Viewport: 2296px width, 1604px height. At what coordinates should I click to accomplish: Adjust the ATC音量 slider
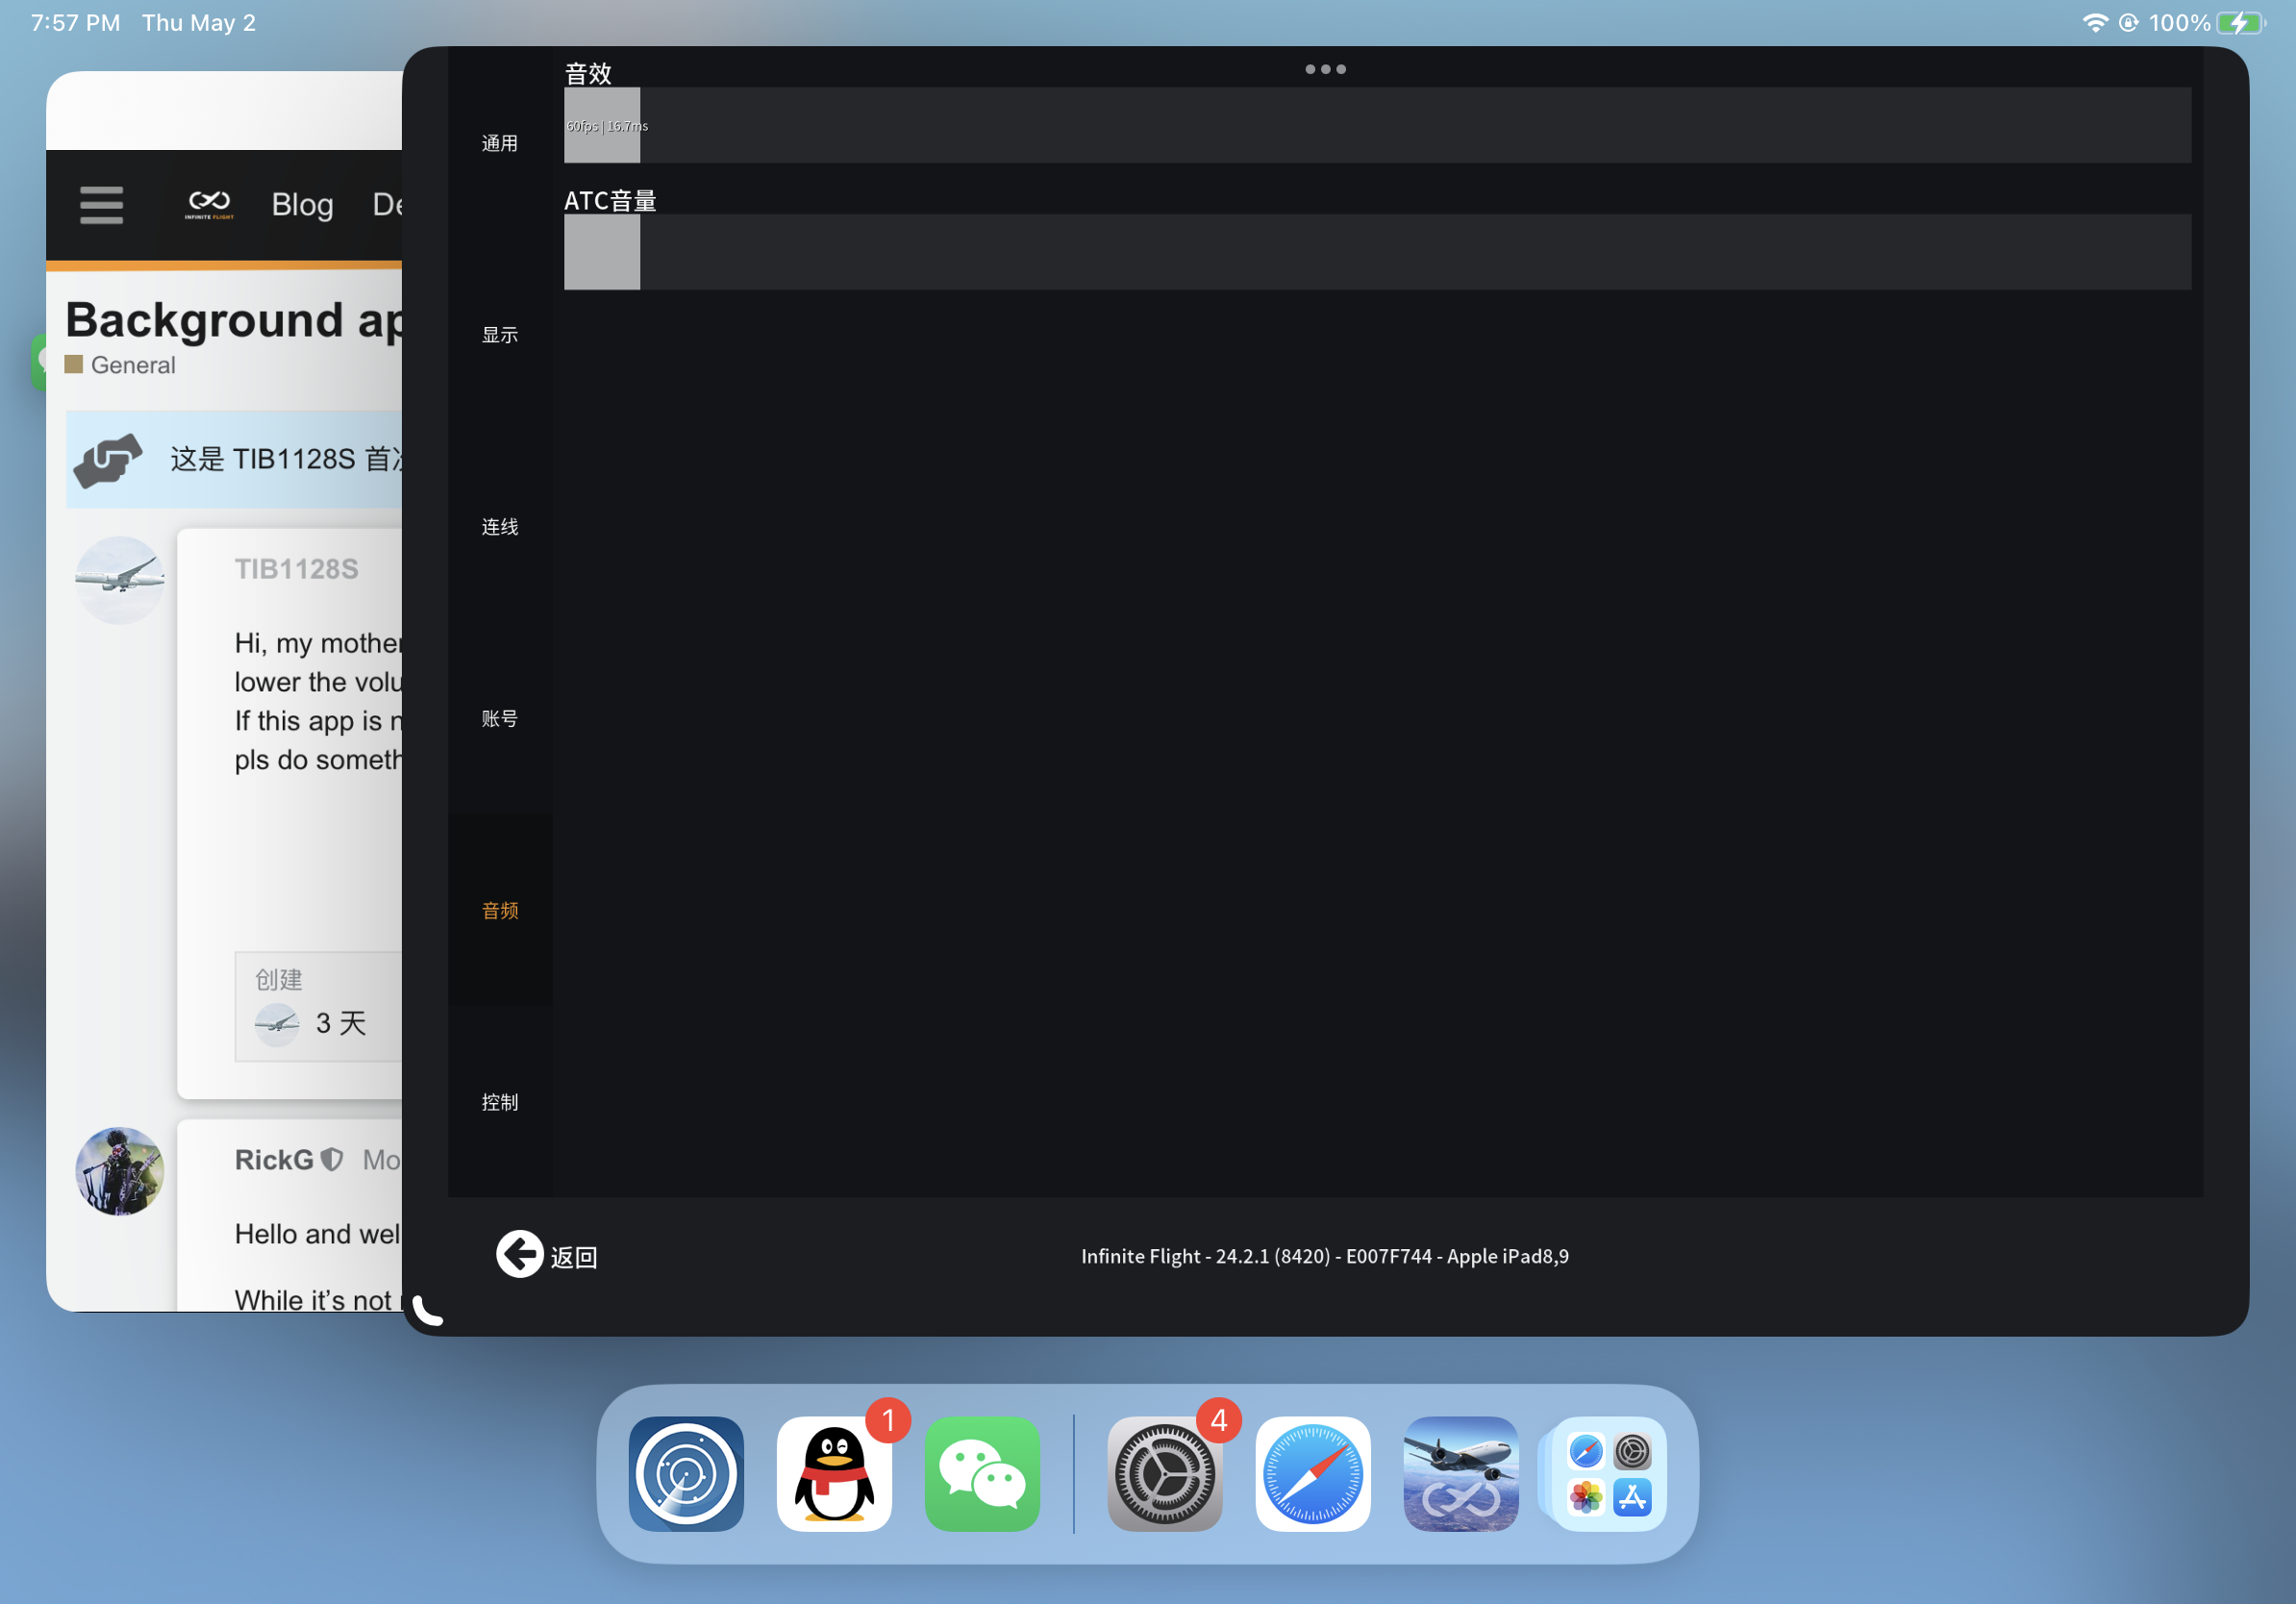602,252
